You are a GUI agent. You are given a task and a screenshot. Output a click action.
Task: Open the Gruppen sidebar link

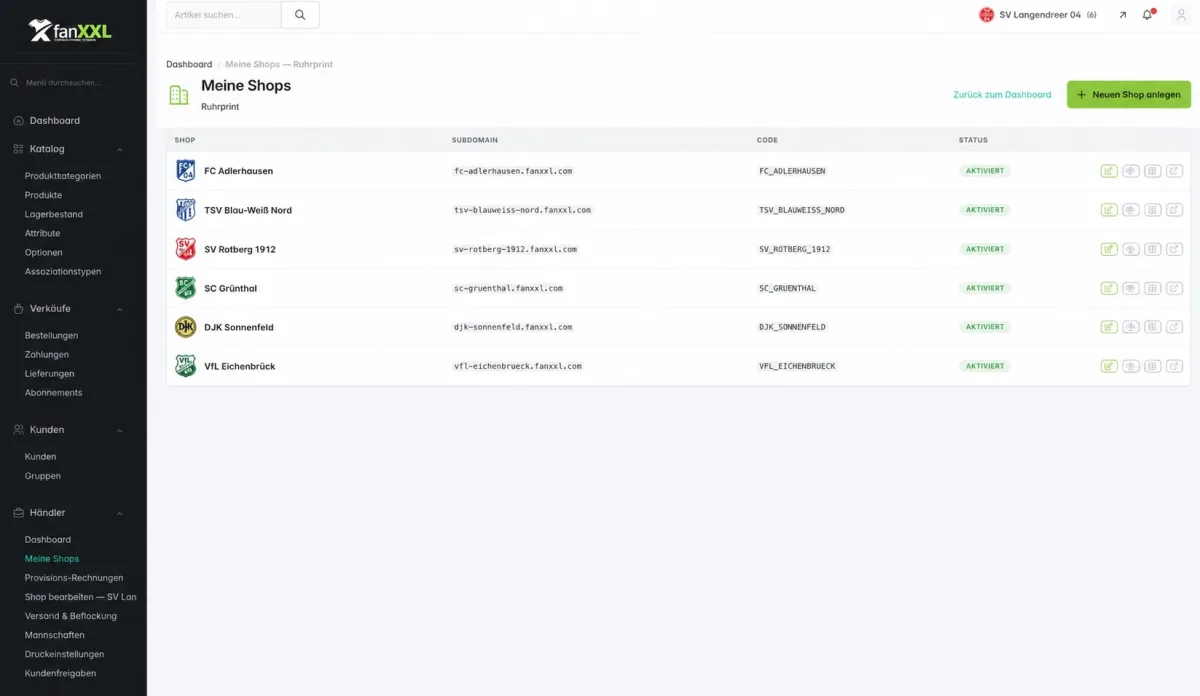click(43, 476)
